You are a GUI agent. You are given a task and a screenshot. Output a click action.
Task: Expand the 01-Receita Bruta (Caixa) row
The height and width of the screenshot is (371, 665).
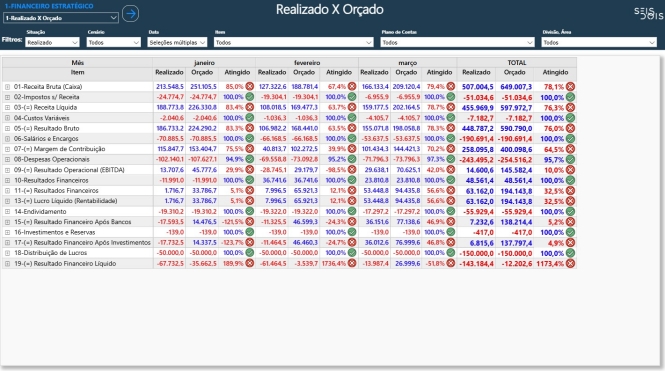tap(7, 86)
